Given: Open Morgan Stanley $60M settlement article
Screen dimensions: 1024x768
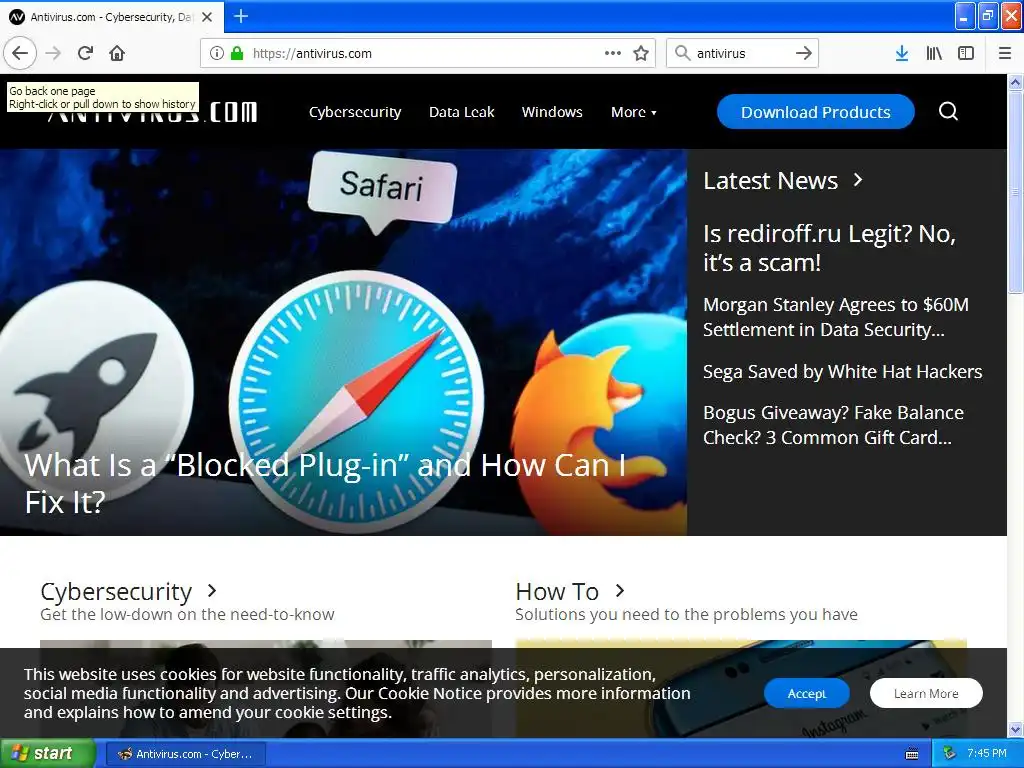Looking at the screenshot, I should pyautogui.click(x=835, y=317).
